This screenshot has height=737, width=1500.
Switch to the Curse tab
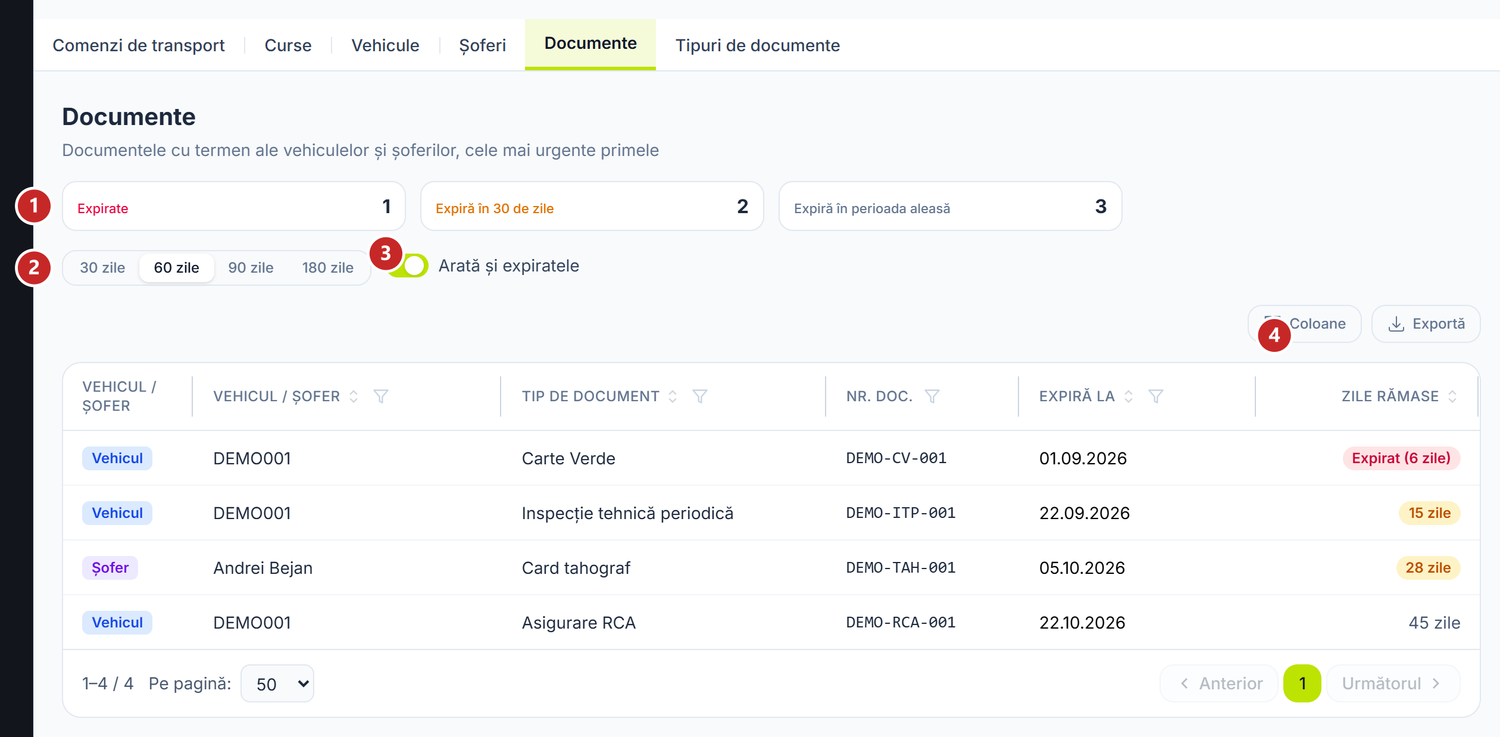(x=288, y=45)
